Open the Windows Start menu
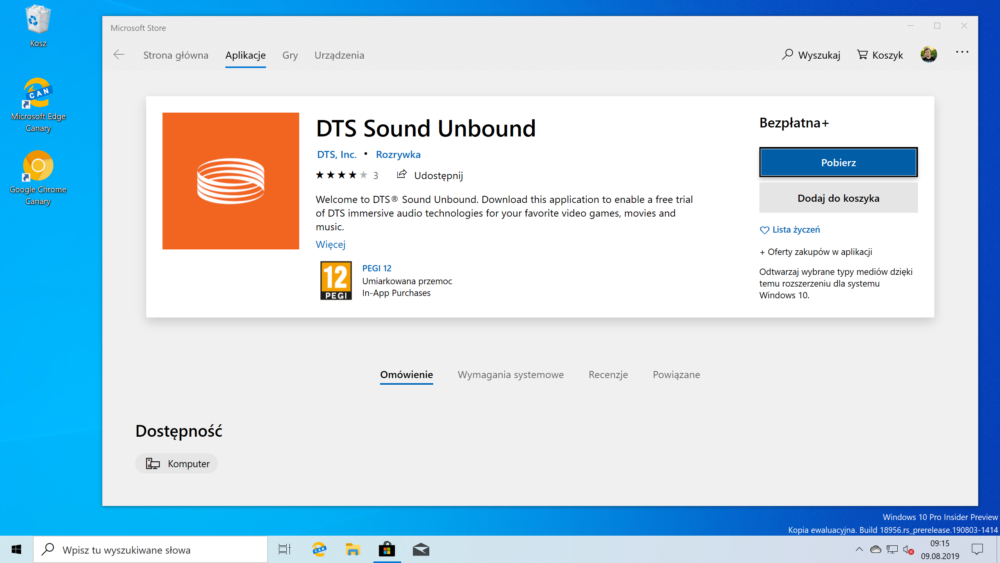The width and height of the screenshot is (1000, 563). coord(17,550)
